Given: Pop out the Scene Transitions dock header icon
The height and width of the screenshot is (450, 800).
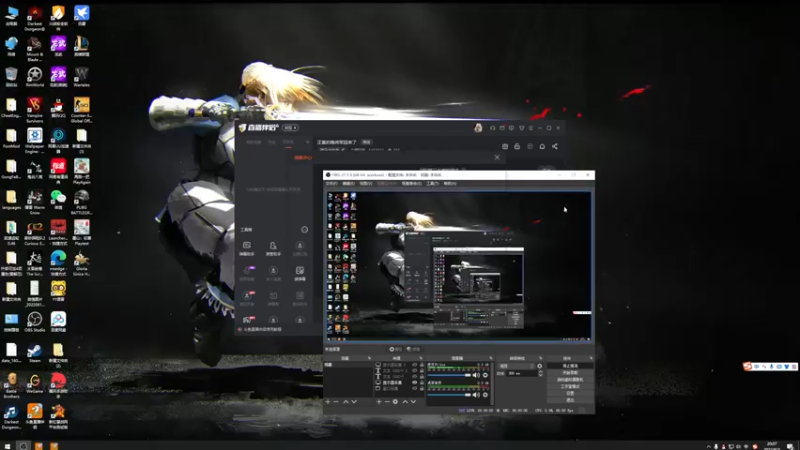Looking at the screenshot, I should click(x=541, y=358).
